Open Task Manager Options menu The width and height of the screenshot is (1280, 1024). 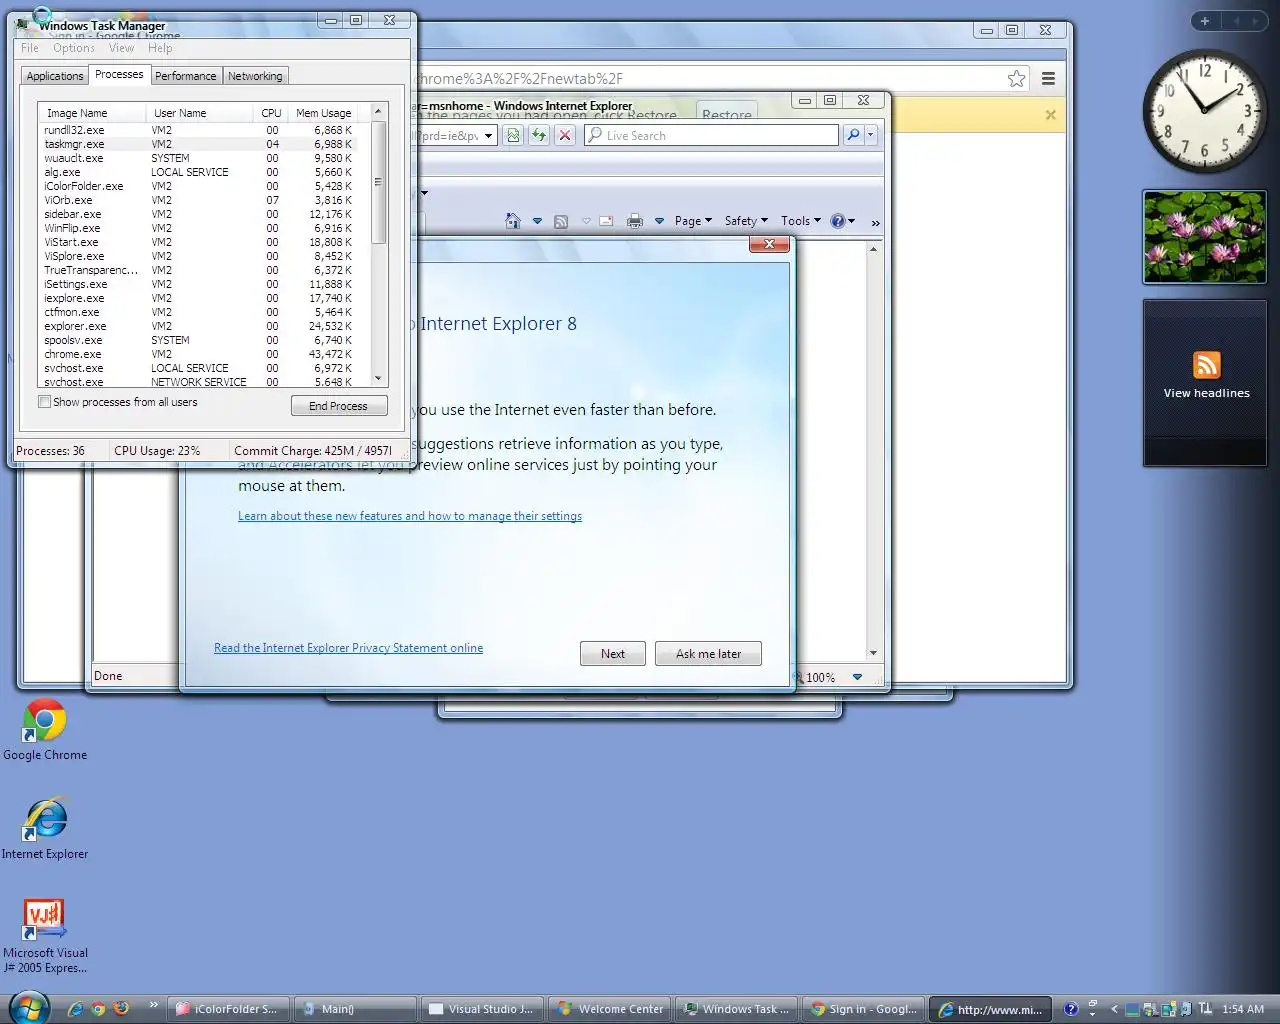click(74, 48)
